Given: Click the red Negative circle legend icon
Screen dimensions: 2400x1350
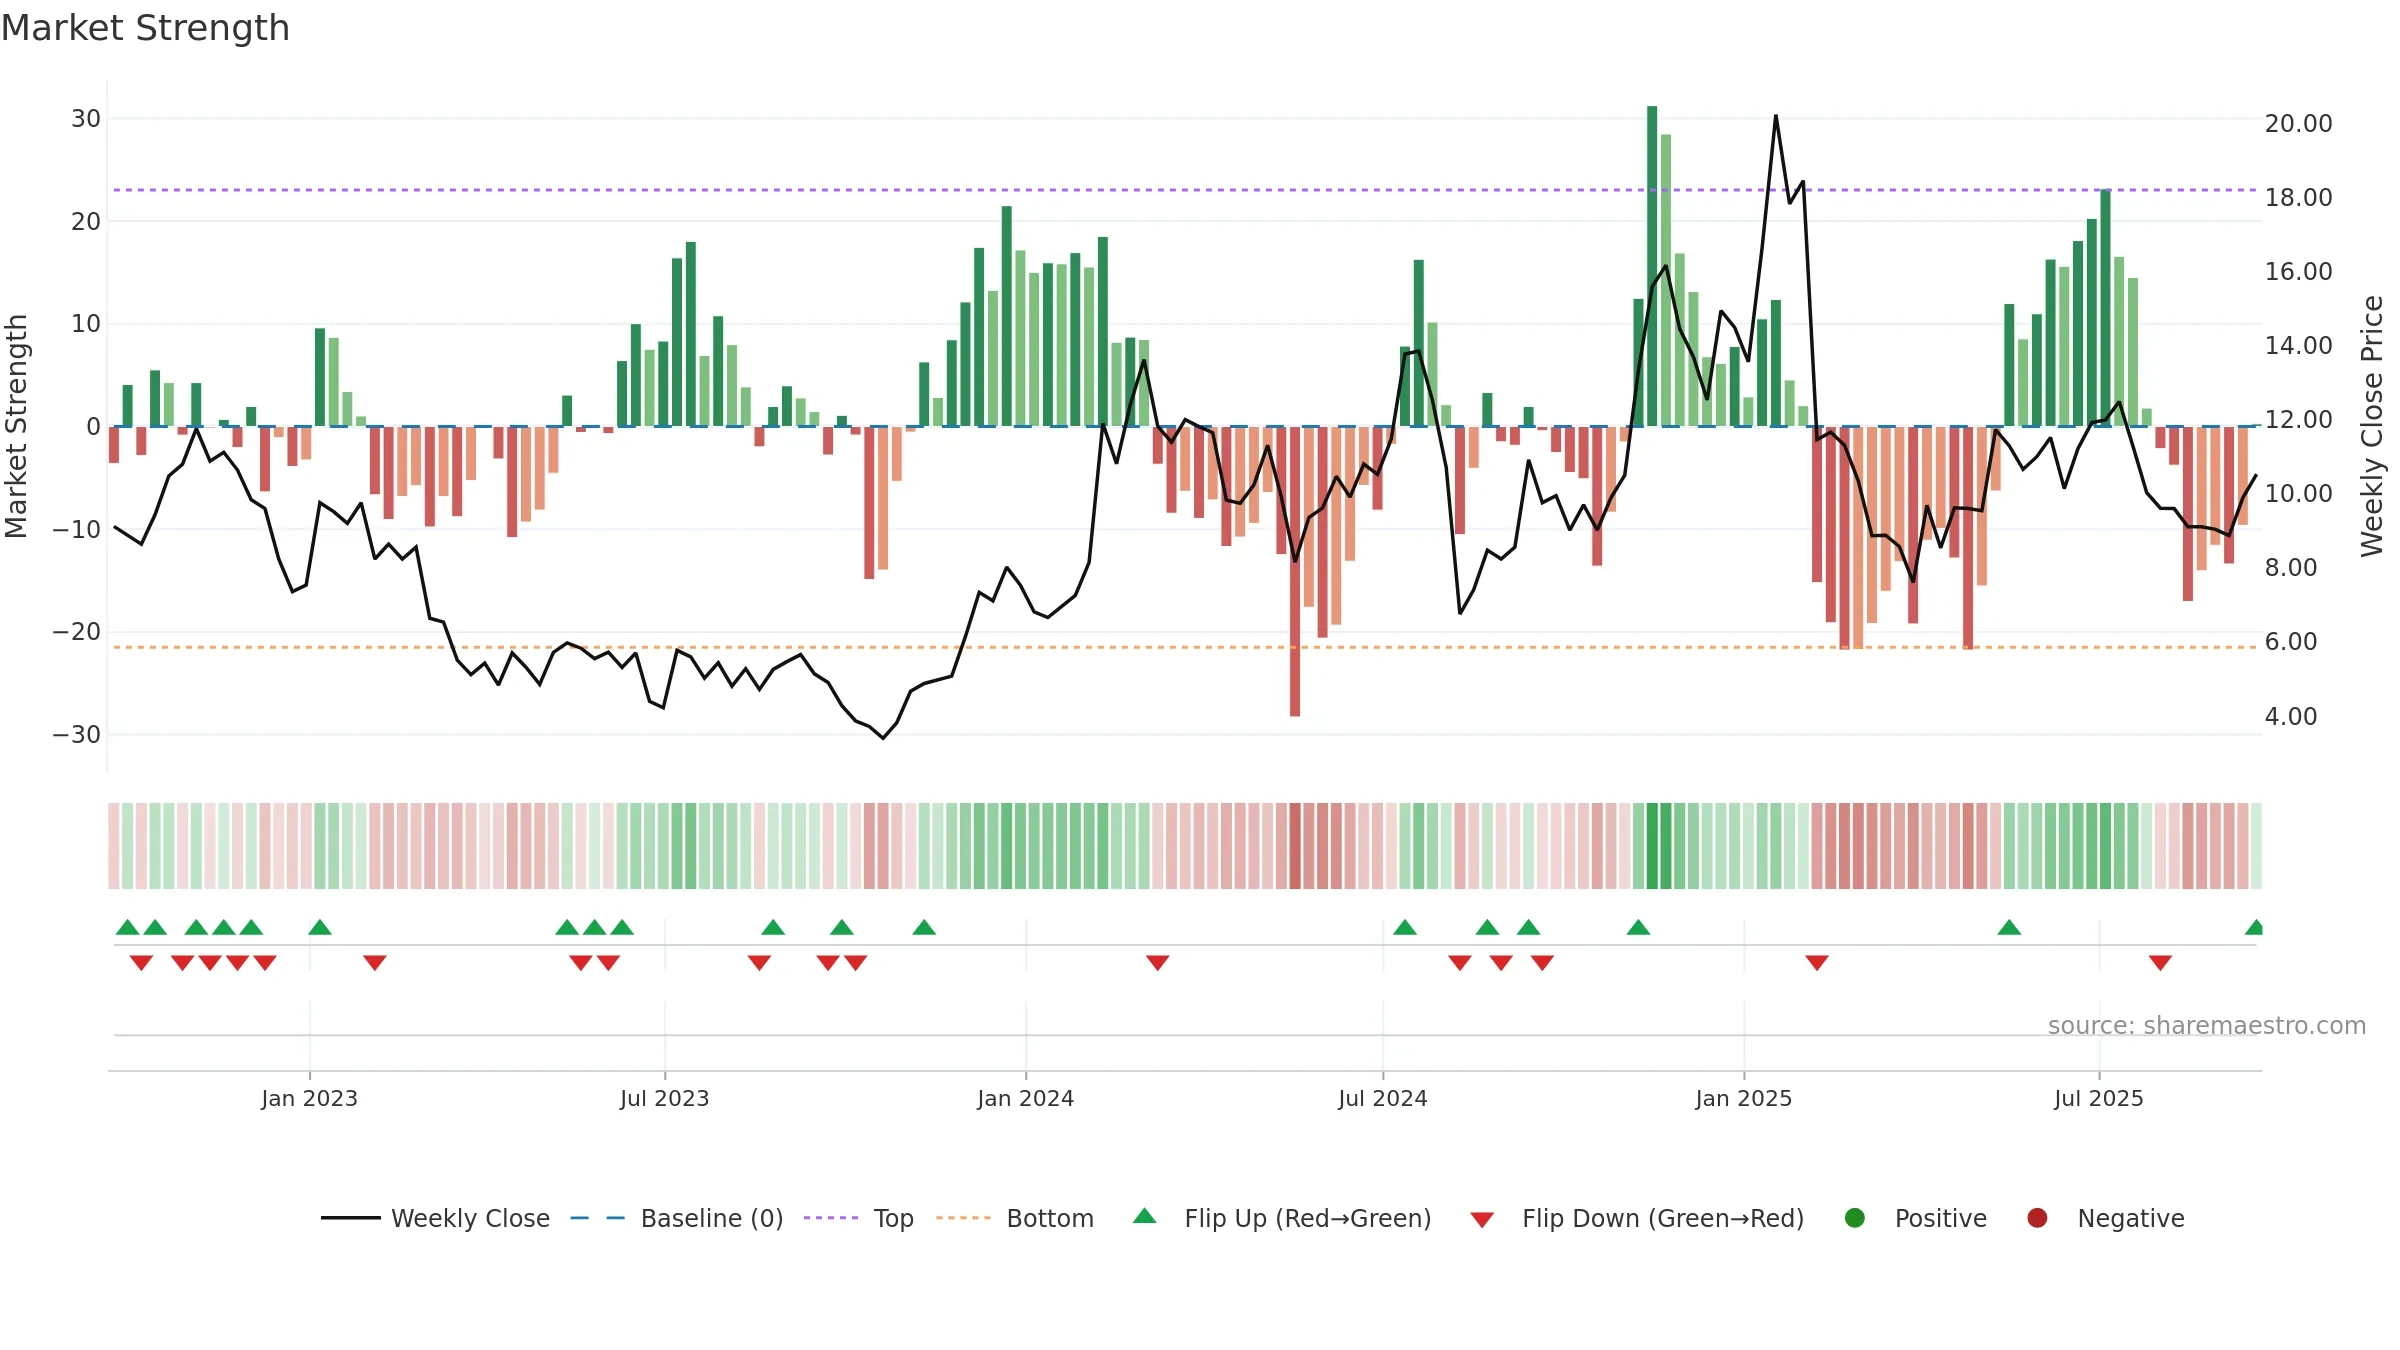Looking at the screenshot, I should tap(2037, 1218).
